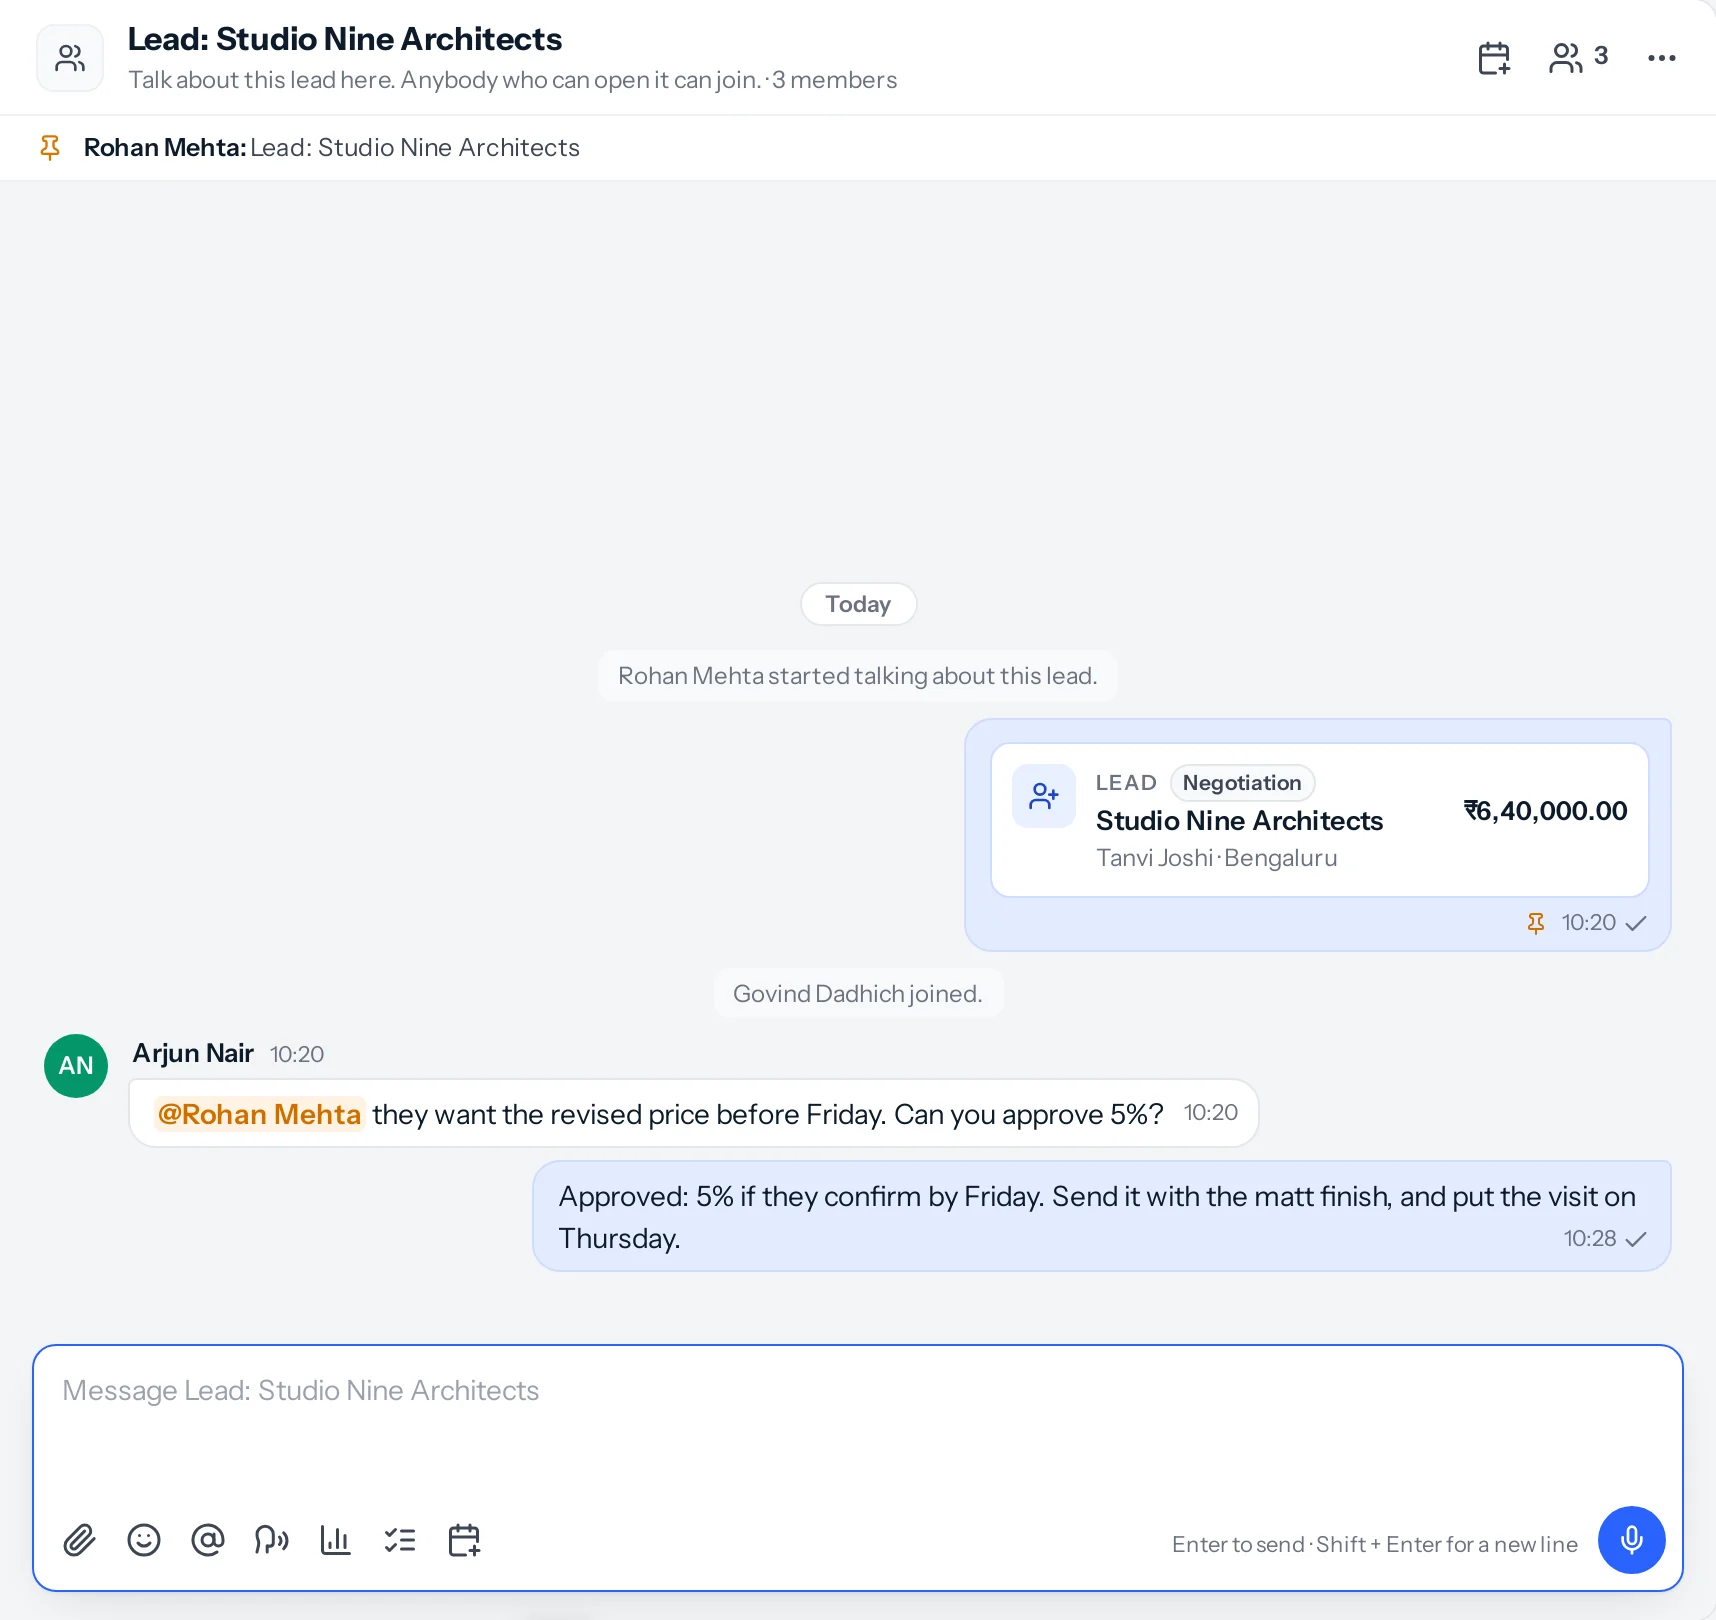Click 'Govind Dadhich joined.' notice
Screen dimensions: 1716x1620
[858, 994]
